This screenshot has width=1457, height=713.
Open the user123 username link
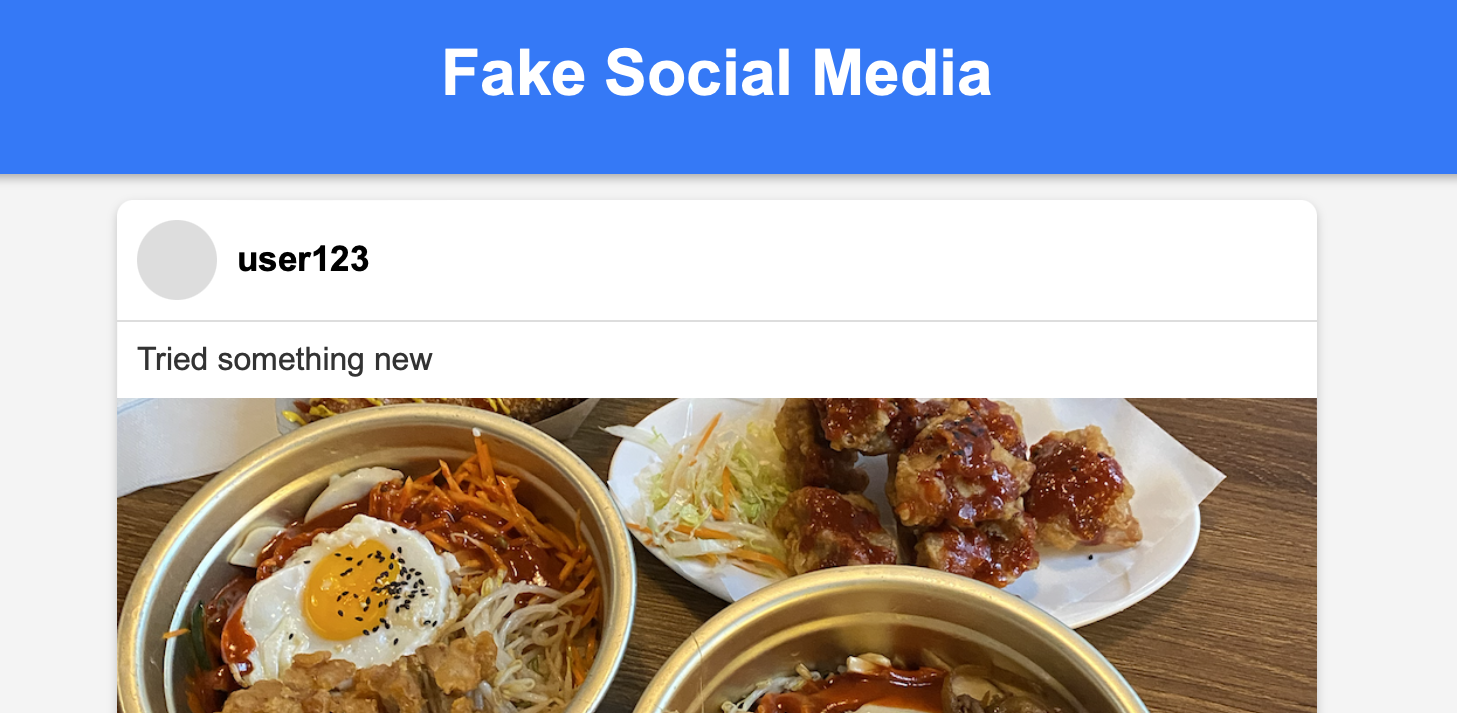click(302, 259)
